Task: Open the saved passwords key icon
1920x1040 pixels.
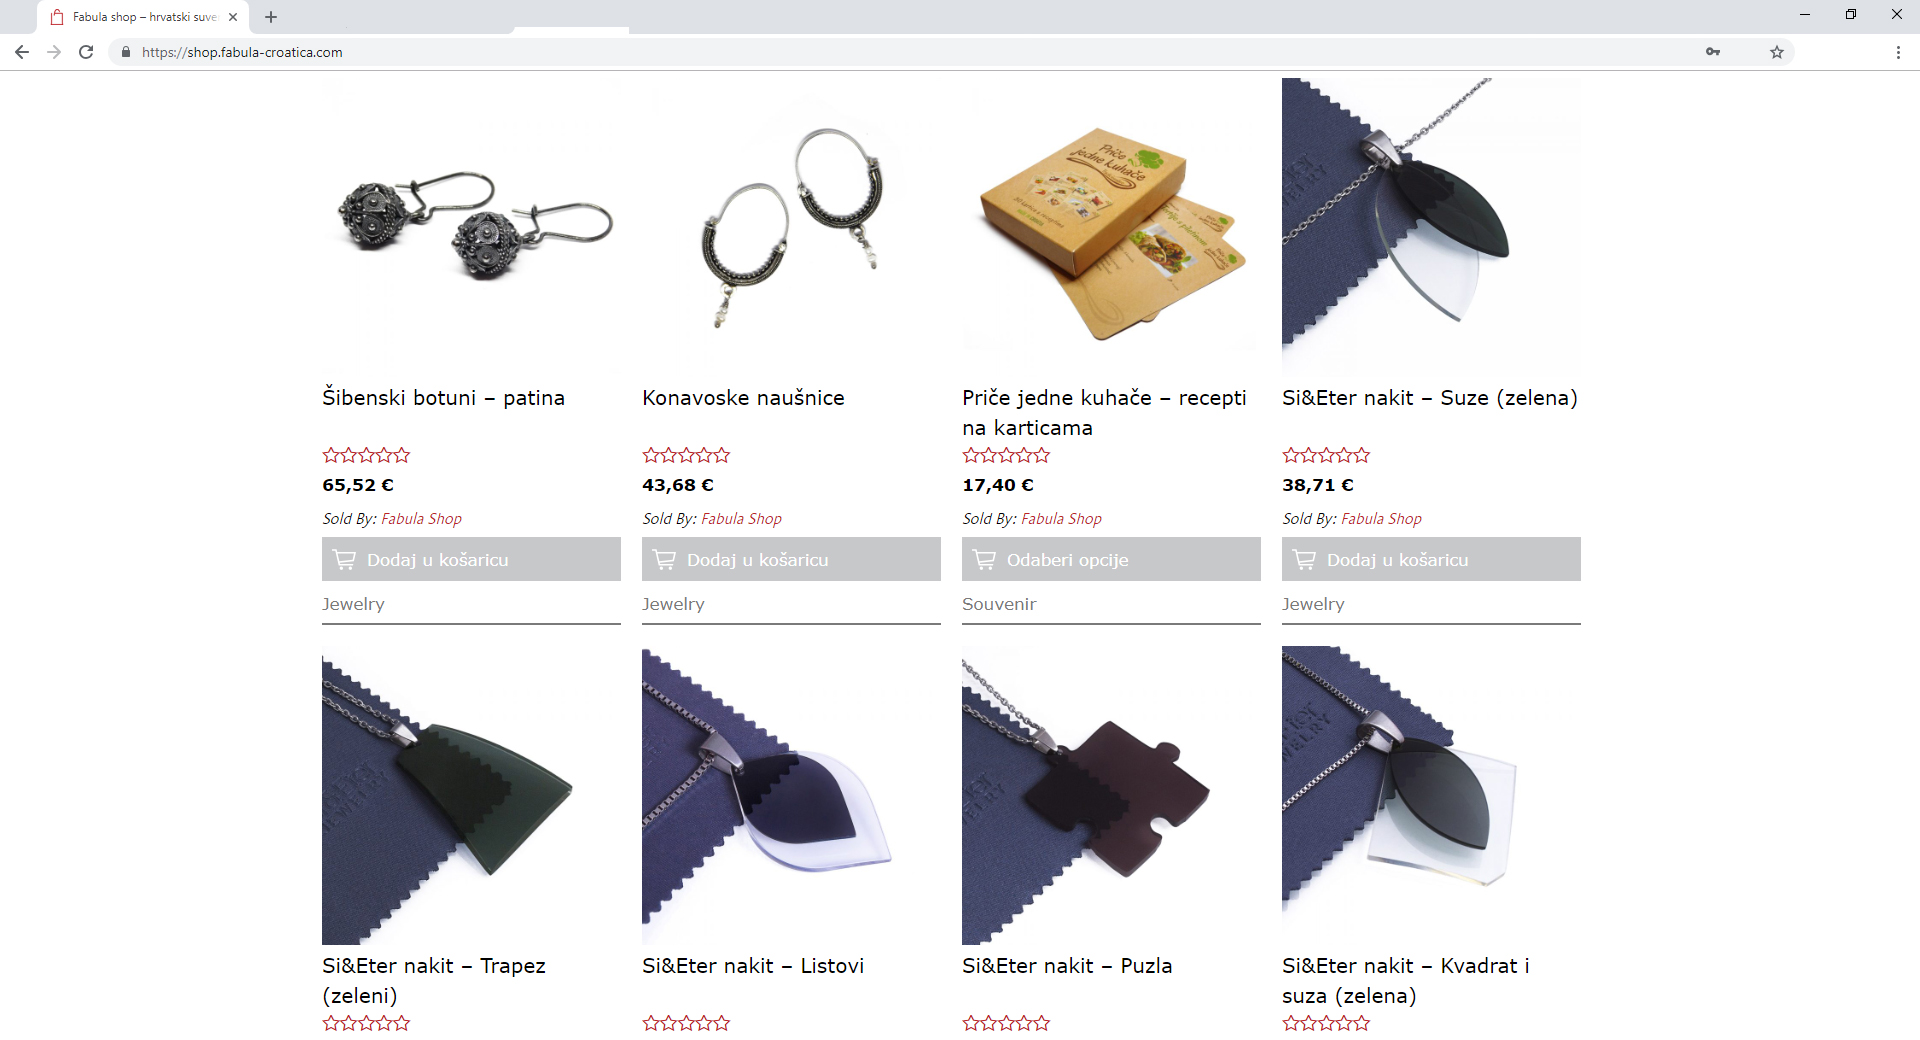Action: 1713,52
